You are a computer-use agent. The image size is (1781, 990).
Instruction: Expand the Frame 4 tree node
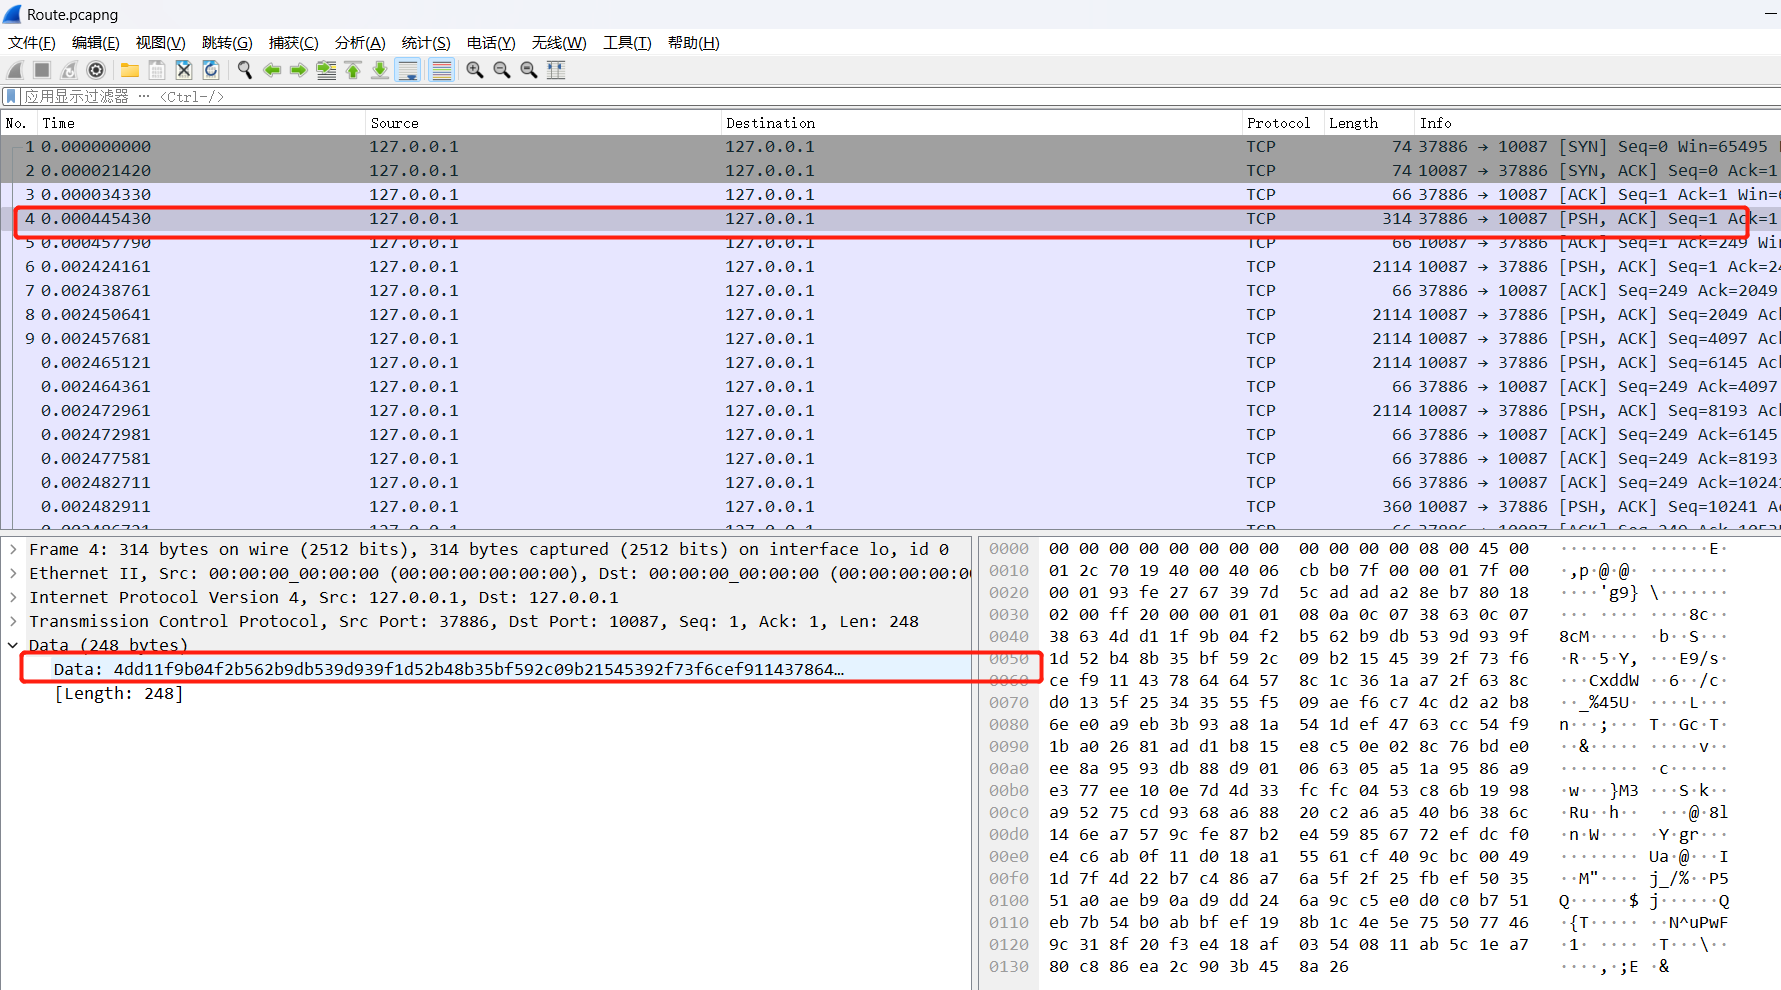coord(13,549)
